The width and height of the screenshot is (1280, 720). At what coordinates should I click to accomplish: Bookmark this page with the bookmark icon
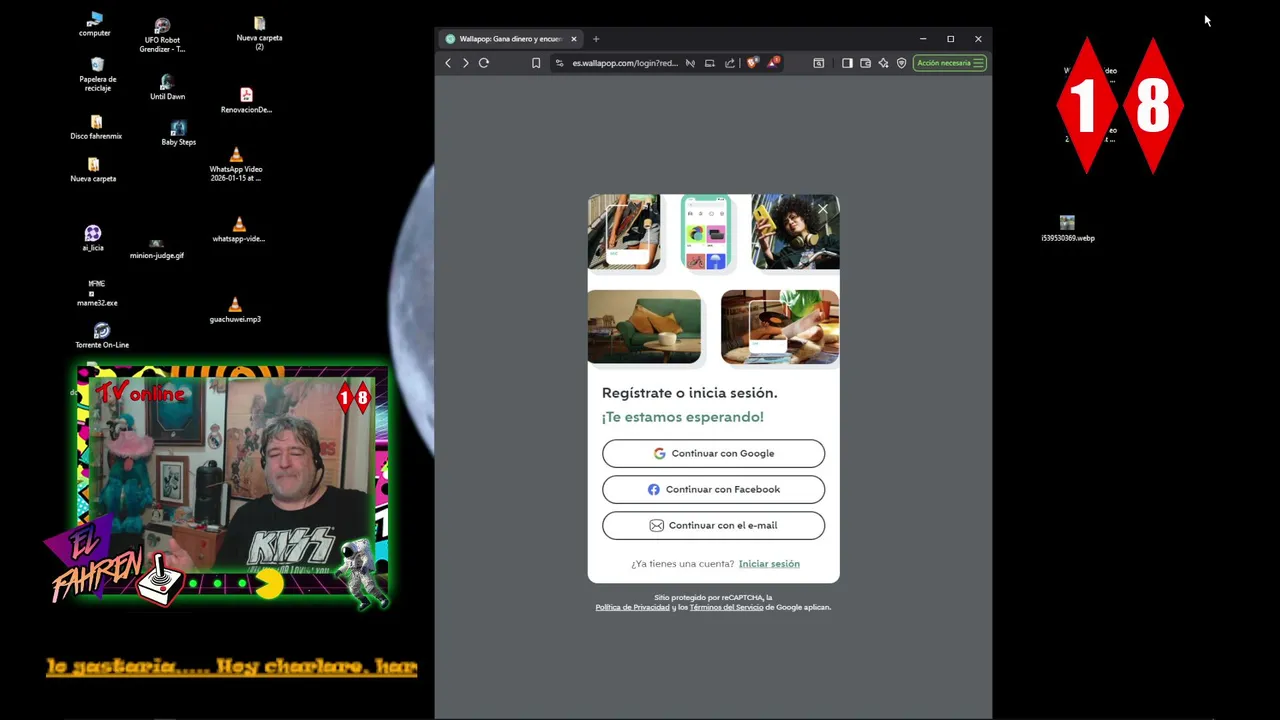click(x=536, y=63)
